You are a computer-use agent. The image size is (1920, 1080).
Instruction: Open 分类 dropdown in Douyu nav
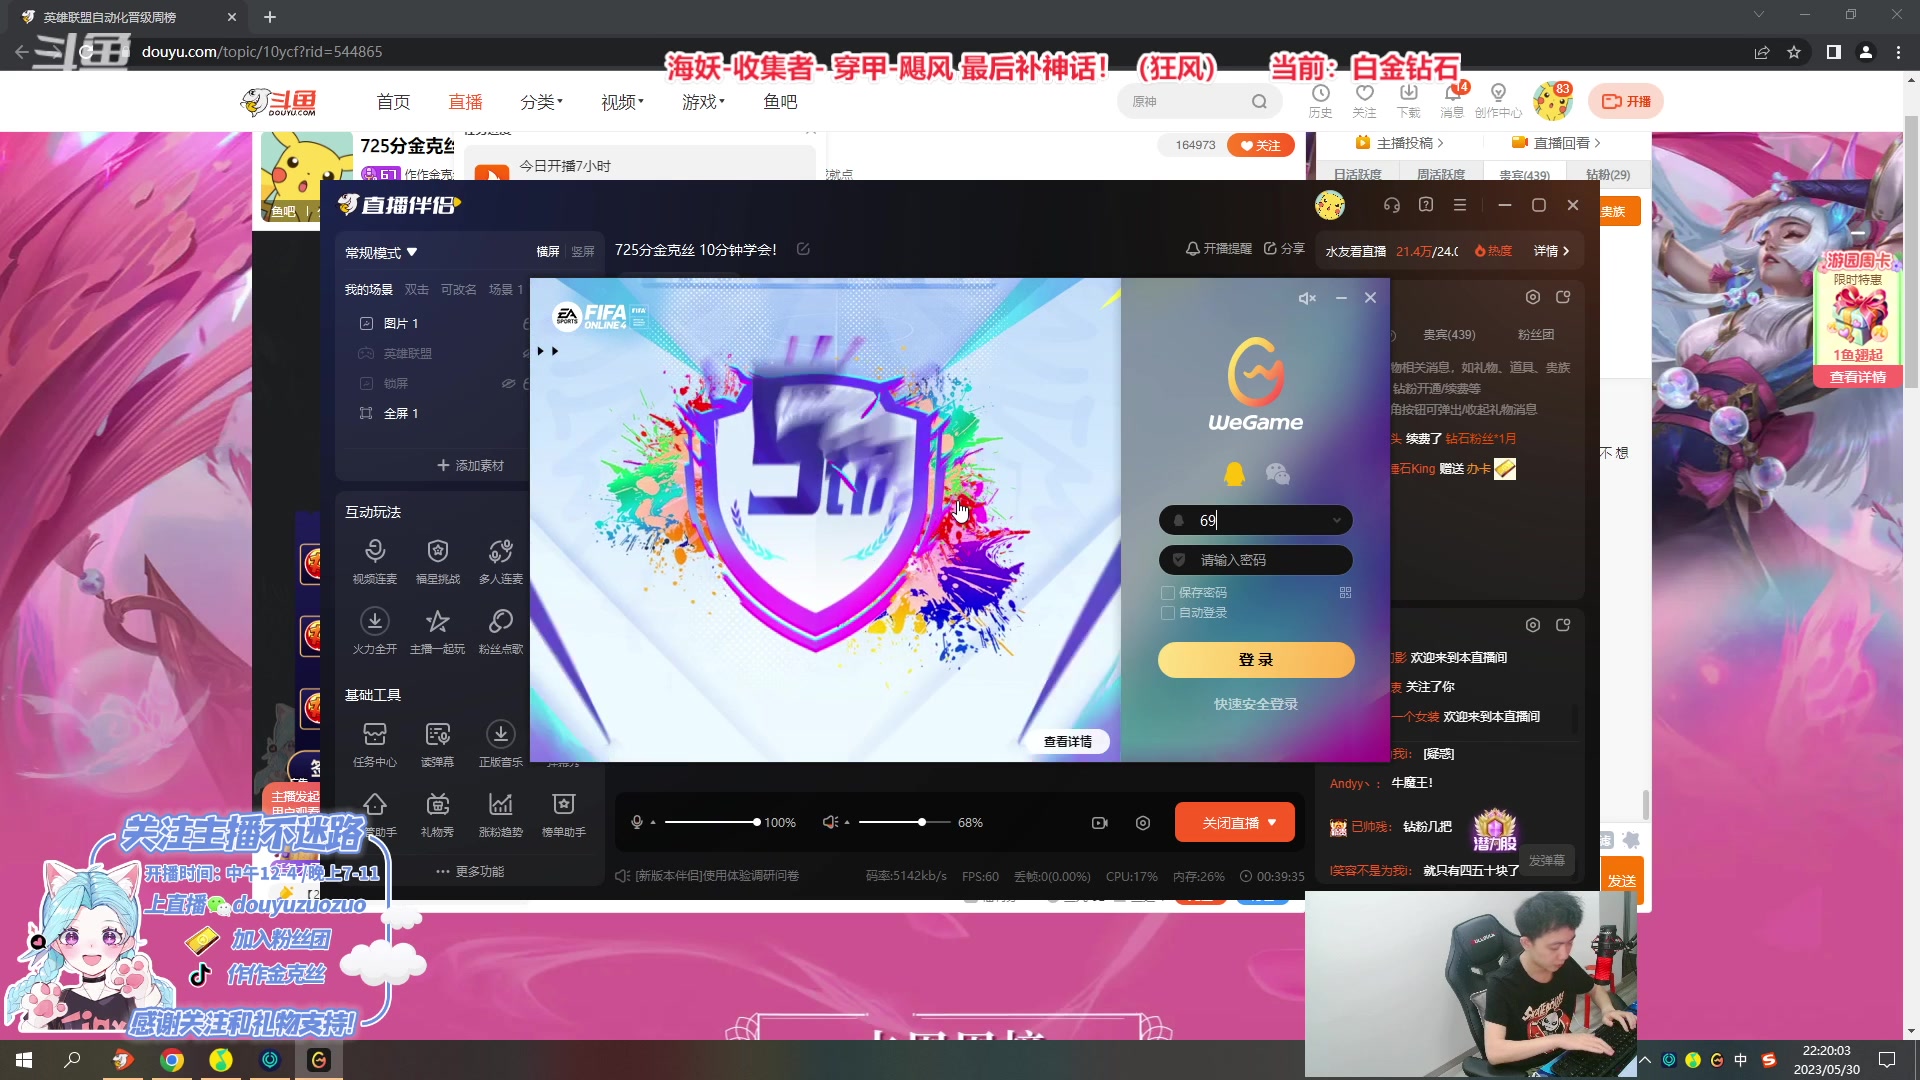tap(541, 102)
